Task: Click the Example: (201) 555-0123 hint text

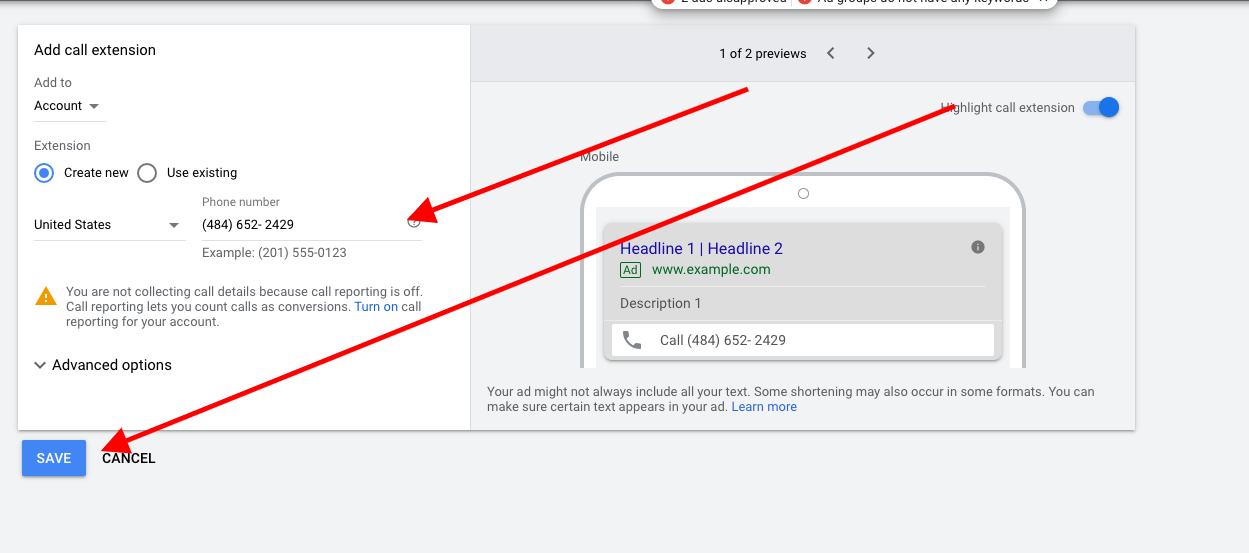Action: [x=274, y=253]
